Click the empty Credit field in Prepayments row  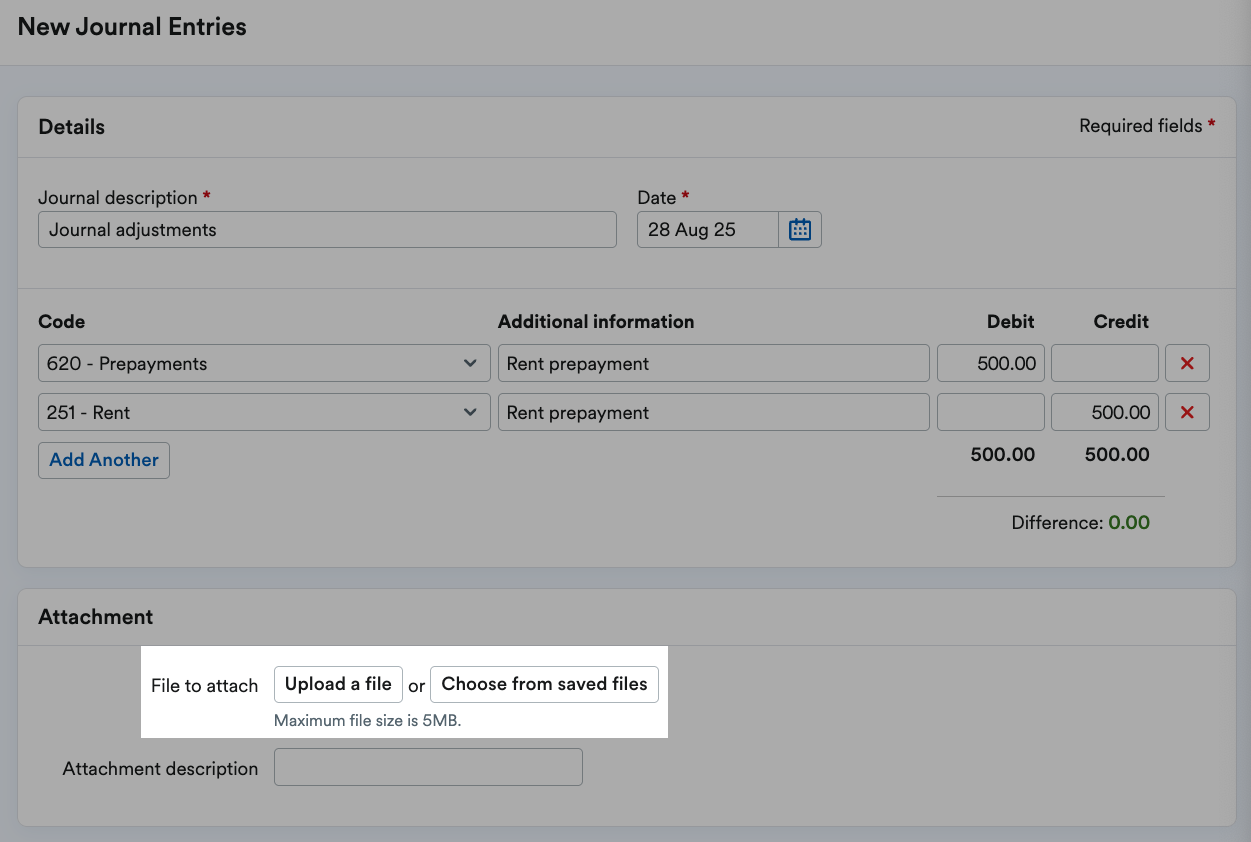point(1105,363)
